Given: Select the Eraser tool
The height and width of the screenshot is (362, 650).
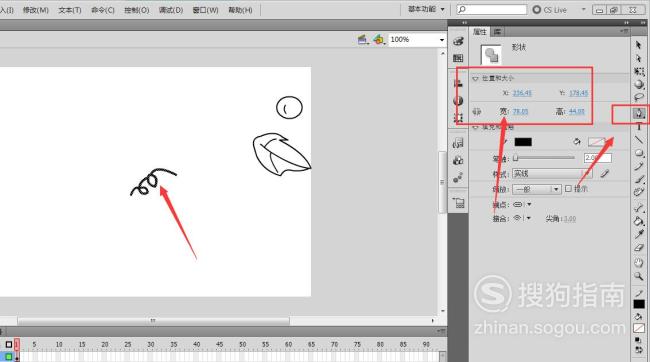Looking at the screenshot, I should pyautogui.click(x=639, y=248).
